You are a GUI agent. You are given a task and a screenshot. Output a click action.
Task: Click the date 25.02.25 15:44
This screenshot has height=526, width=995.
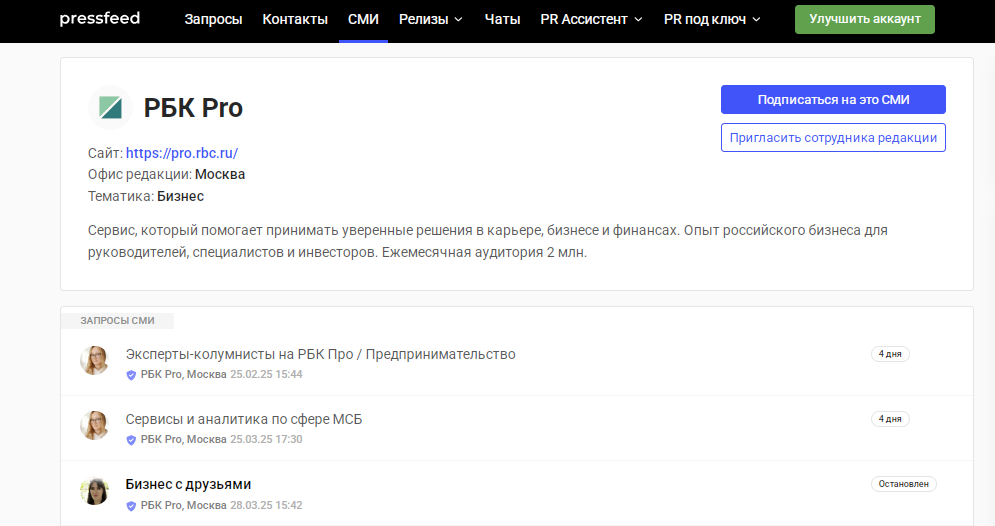[x=266, y=375]
